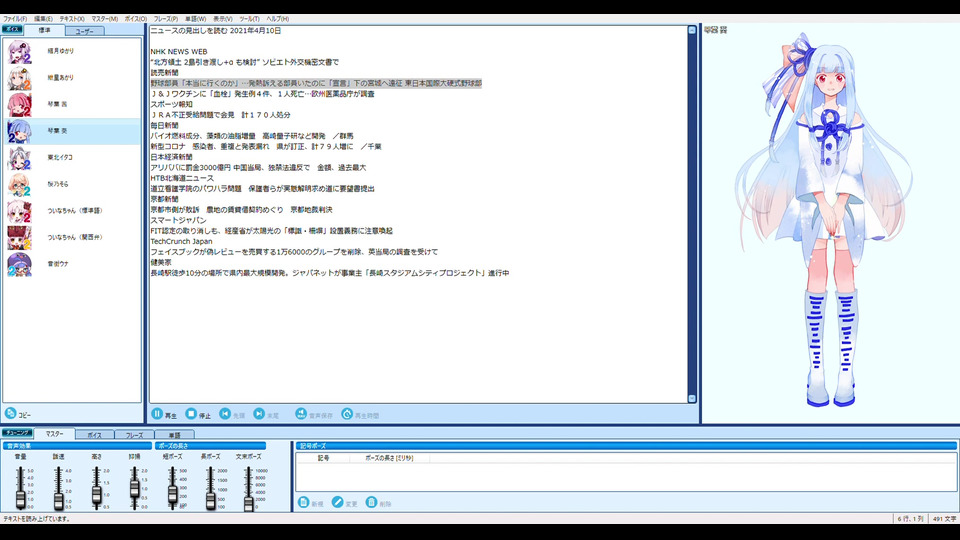Switch to ユーザー voice preset tab
Image resolution: width=960 pixels, height=540 pixels.
tap(84, 31)
